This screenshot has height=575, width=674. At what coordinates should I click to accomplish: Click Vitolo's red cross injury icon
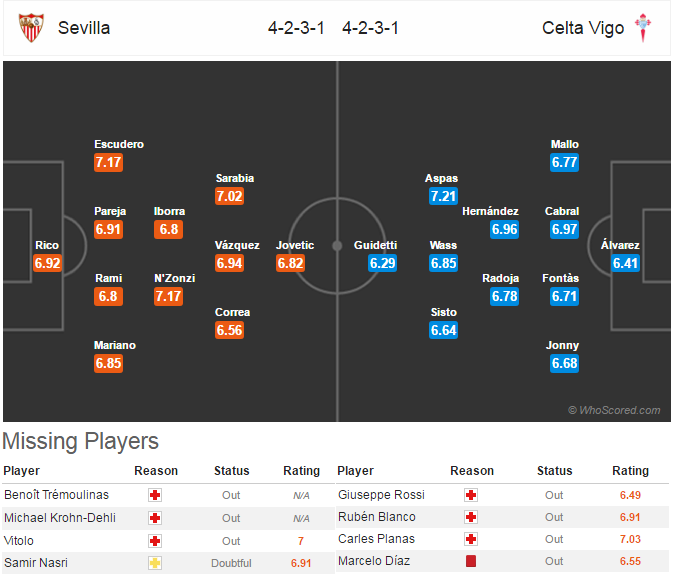click(x=155, y=541)
